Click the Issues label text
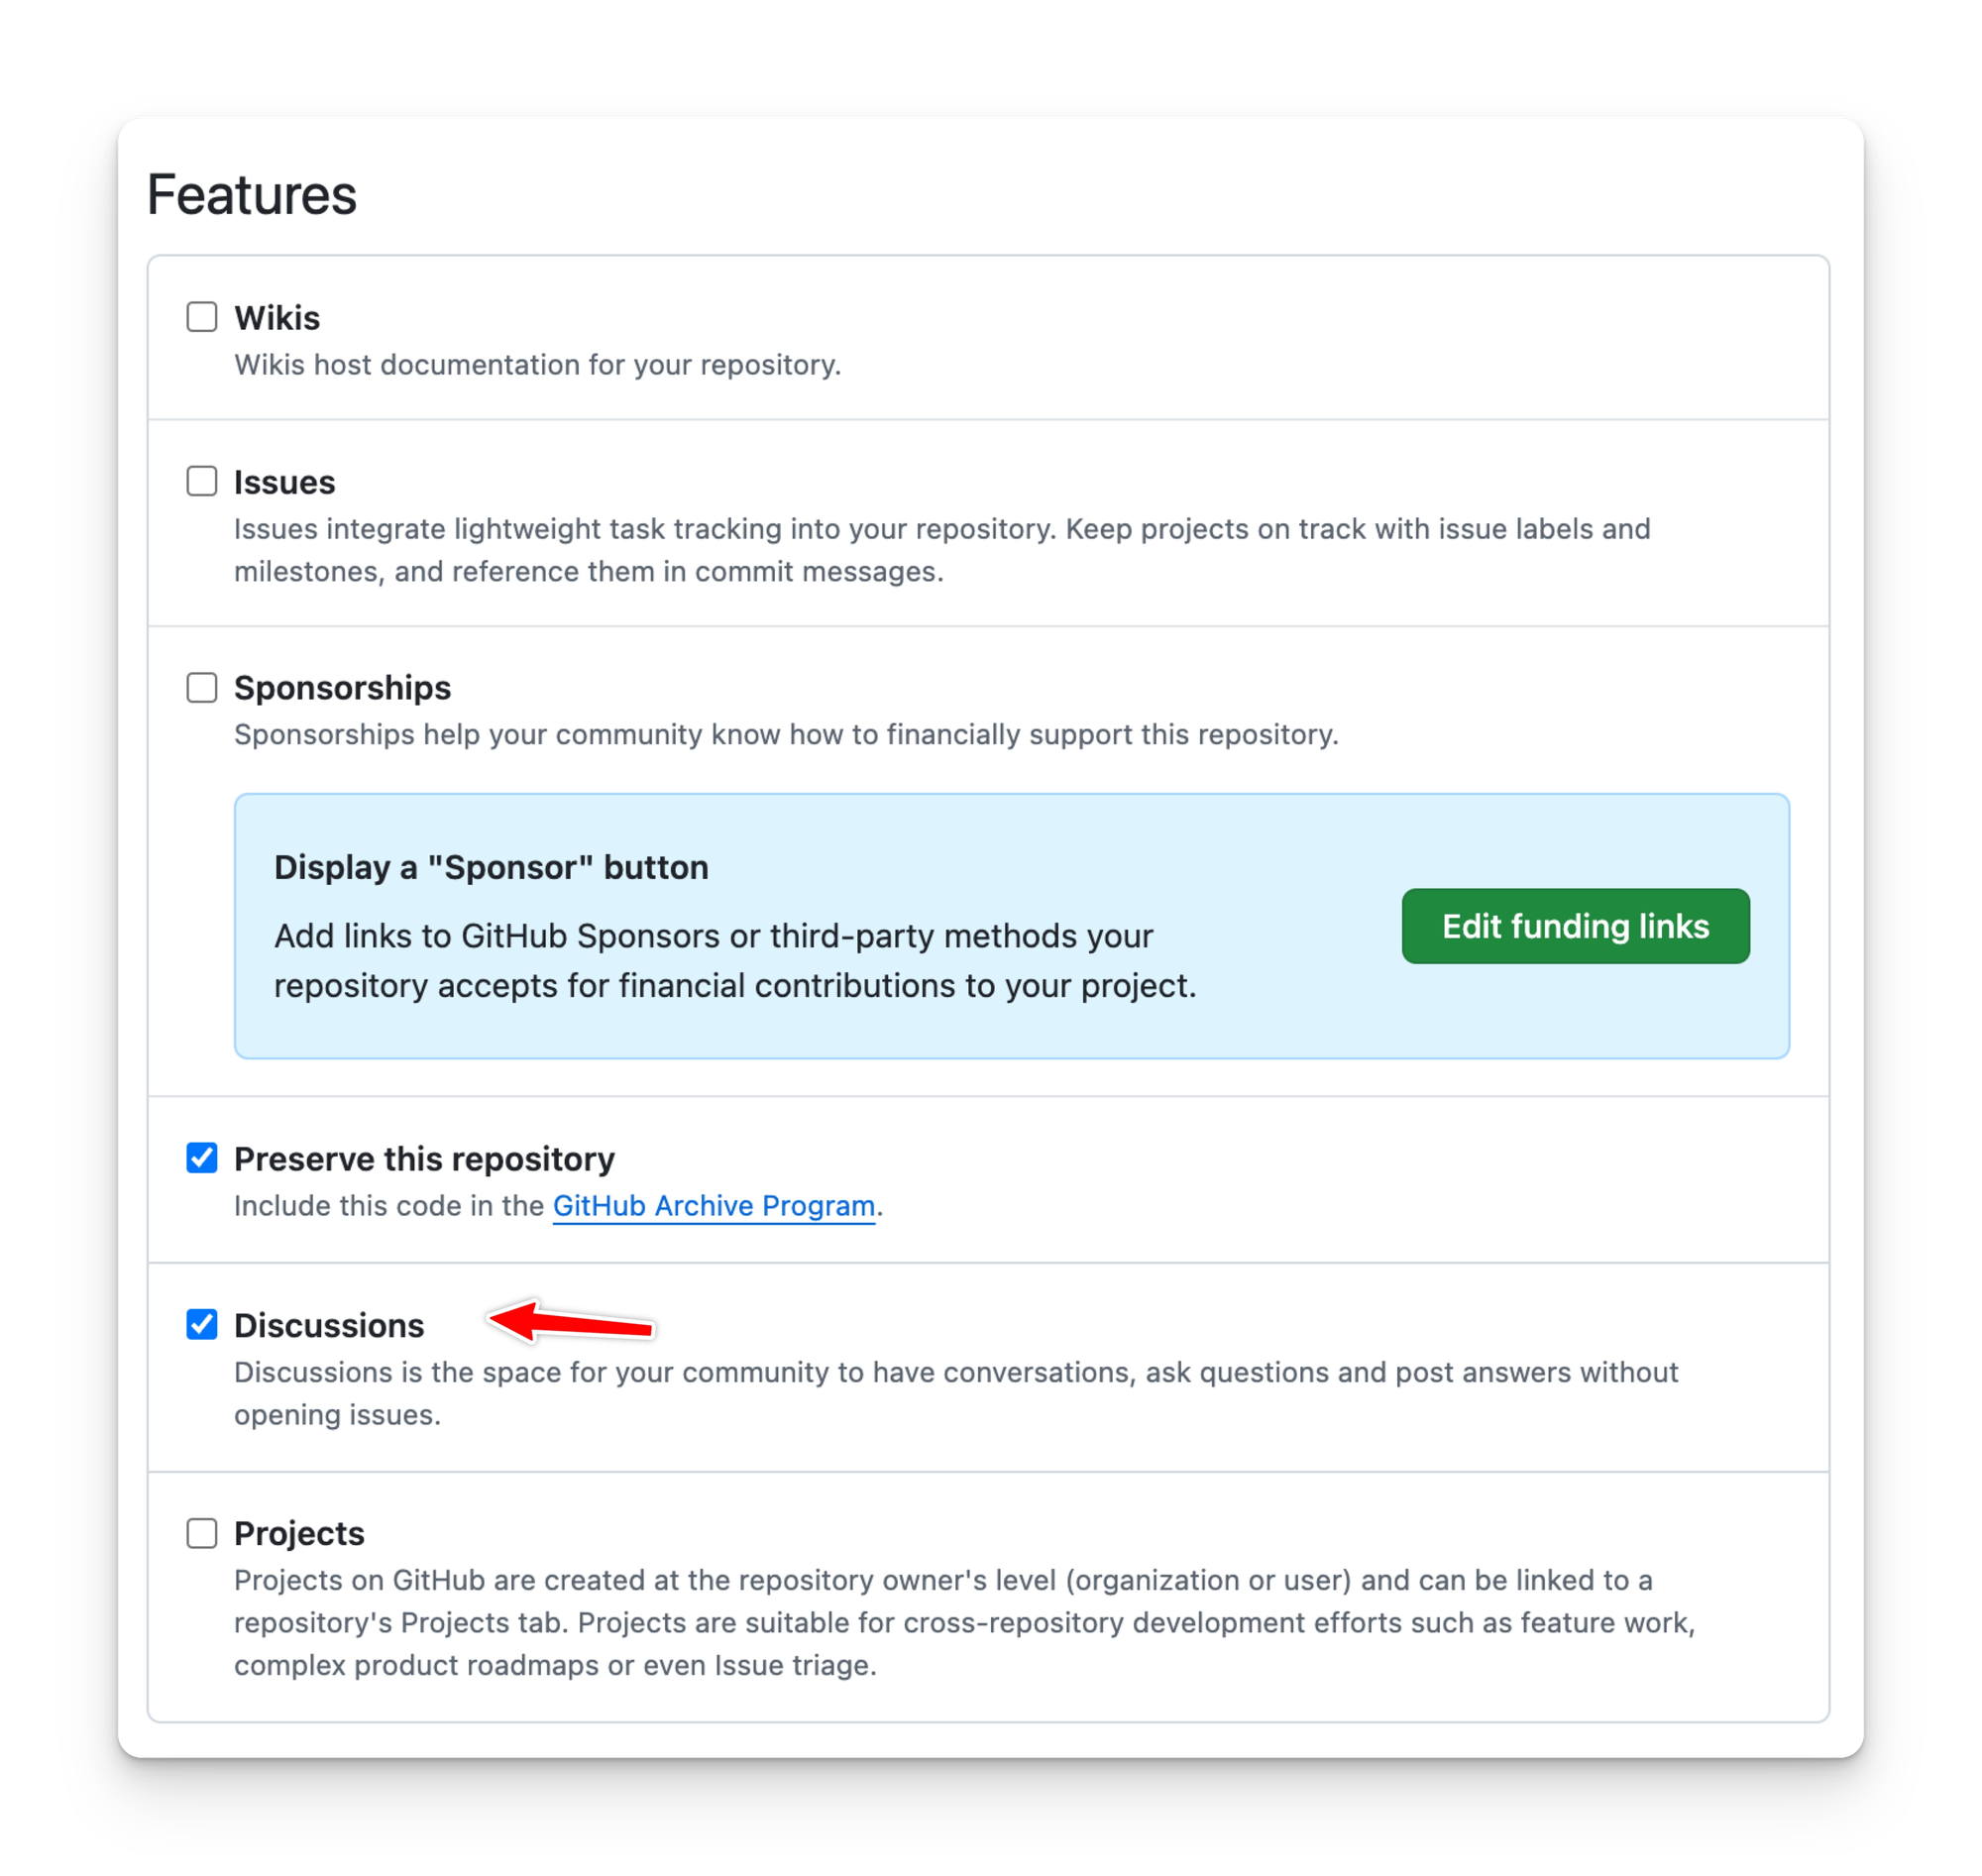Screen dimensions: 1982x1876 [285, 482]
